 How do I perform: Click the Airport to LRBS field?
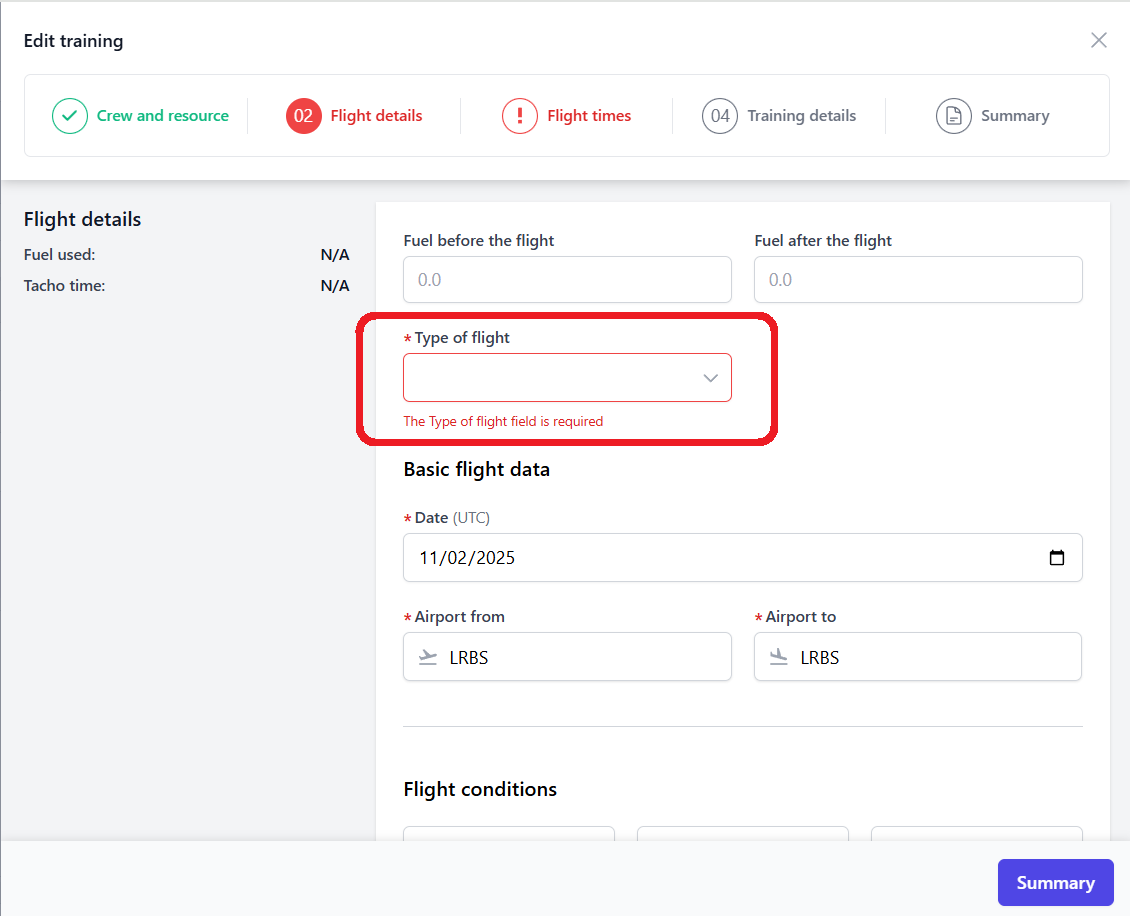918,657
